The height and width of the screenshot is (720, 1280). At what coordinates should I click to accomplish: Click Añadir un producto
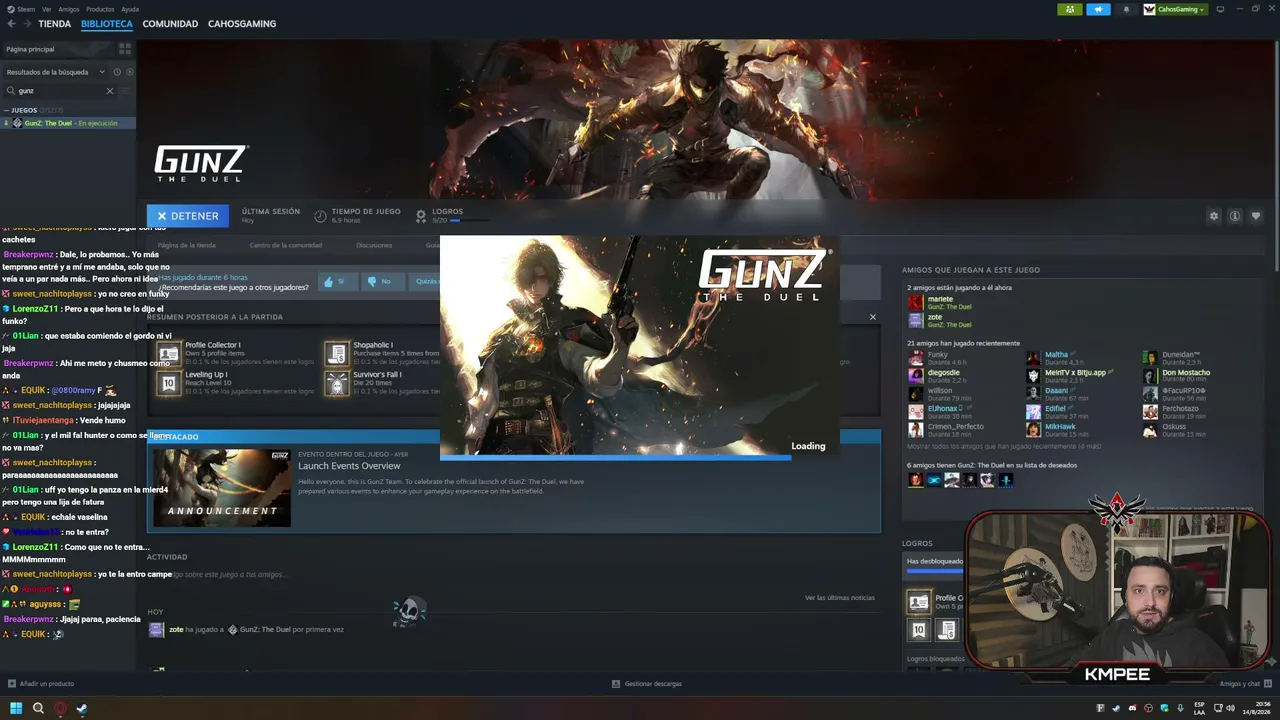41,684
